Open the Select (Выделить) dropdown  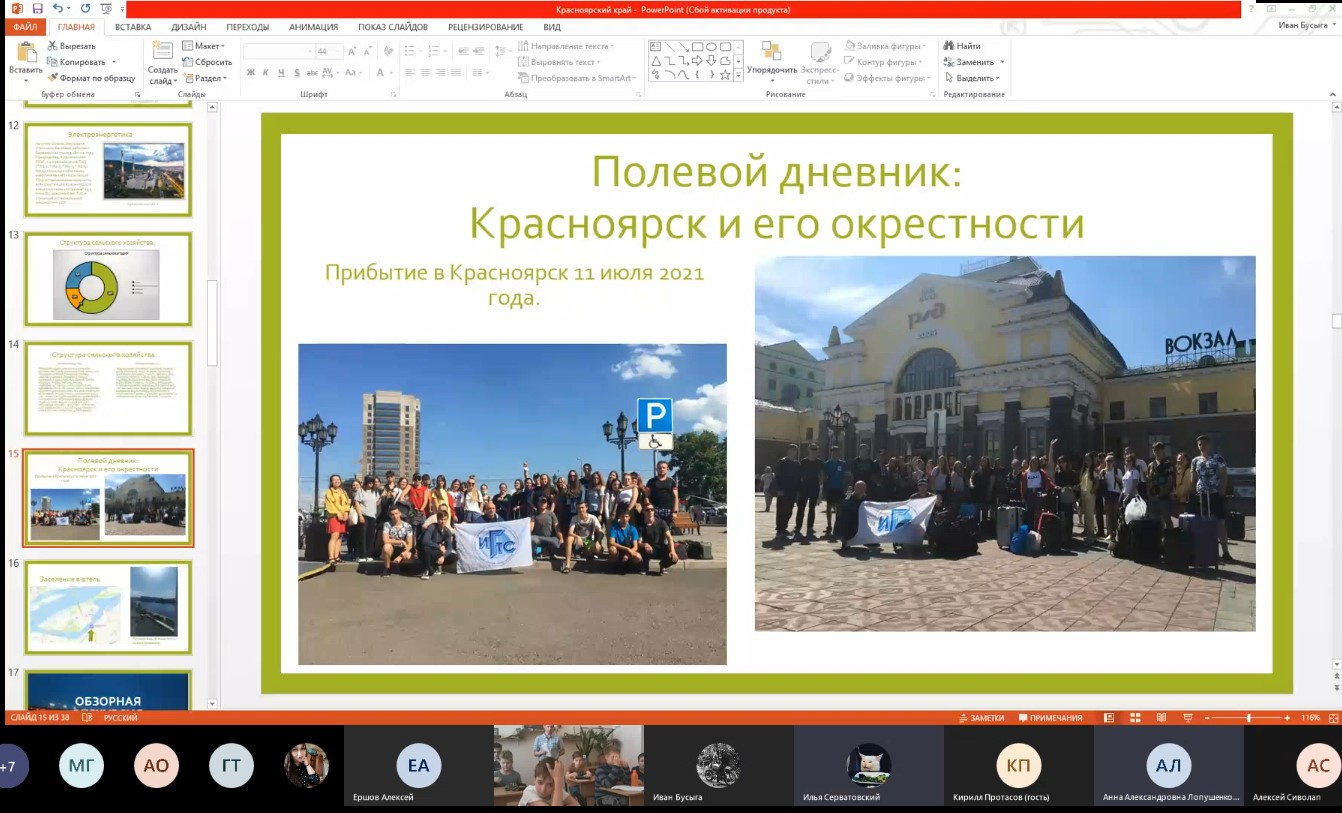point(975,78)
